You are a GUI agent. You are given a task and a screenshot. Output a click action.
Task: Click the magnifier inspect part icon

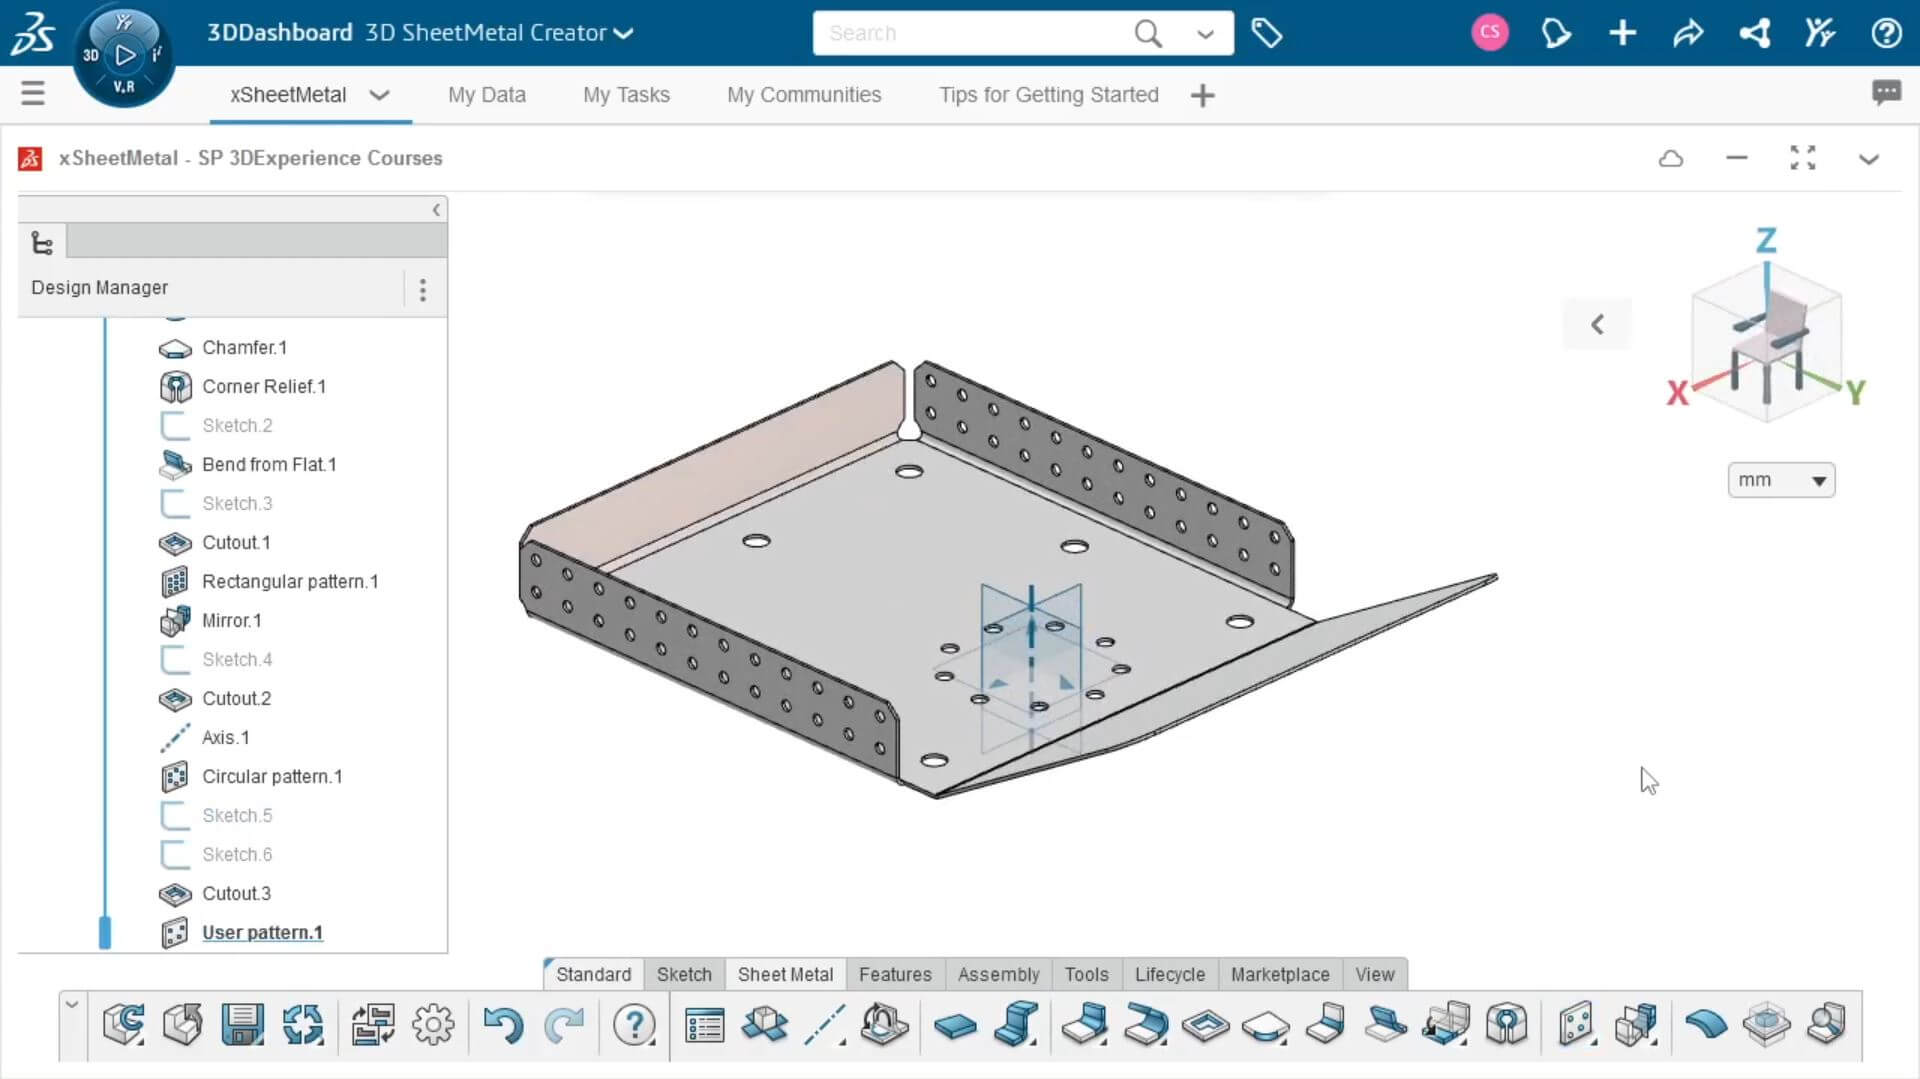[1826, 1025]
